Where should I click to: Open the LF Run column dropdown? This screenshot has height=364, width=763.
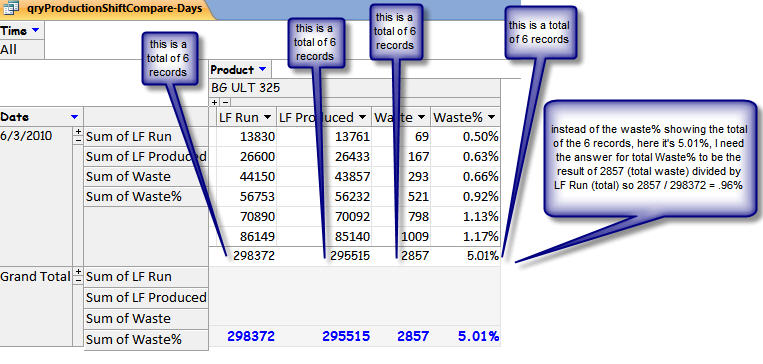click(268, 117)
